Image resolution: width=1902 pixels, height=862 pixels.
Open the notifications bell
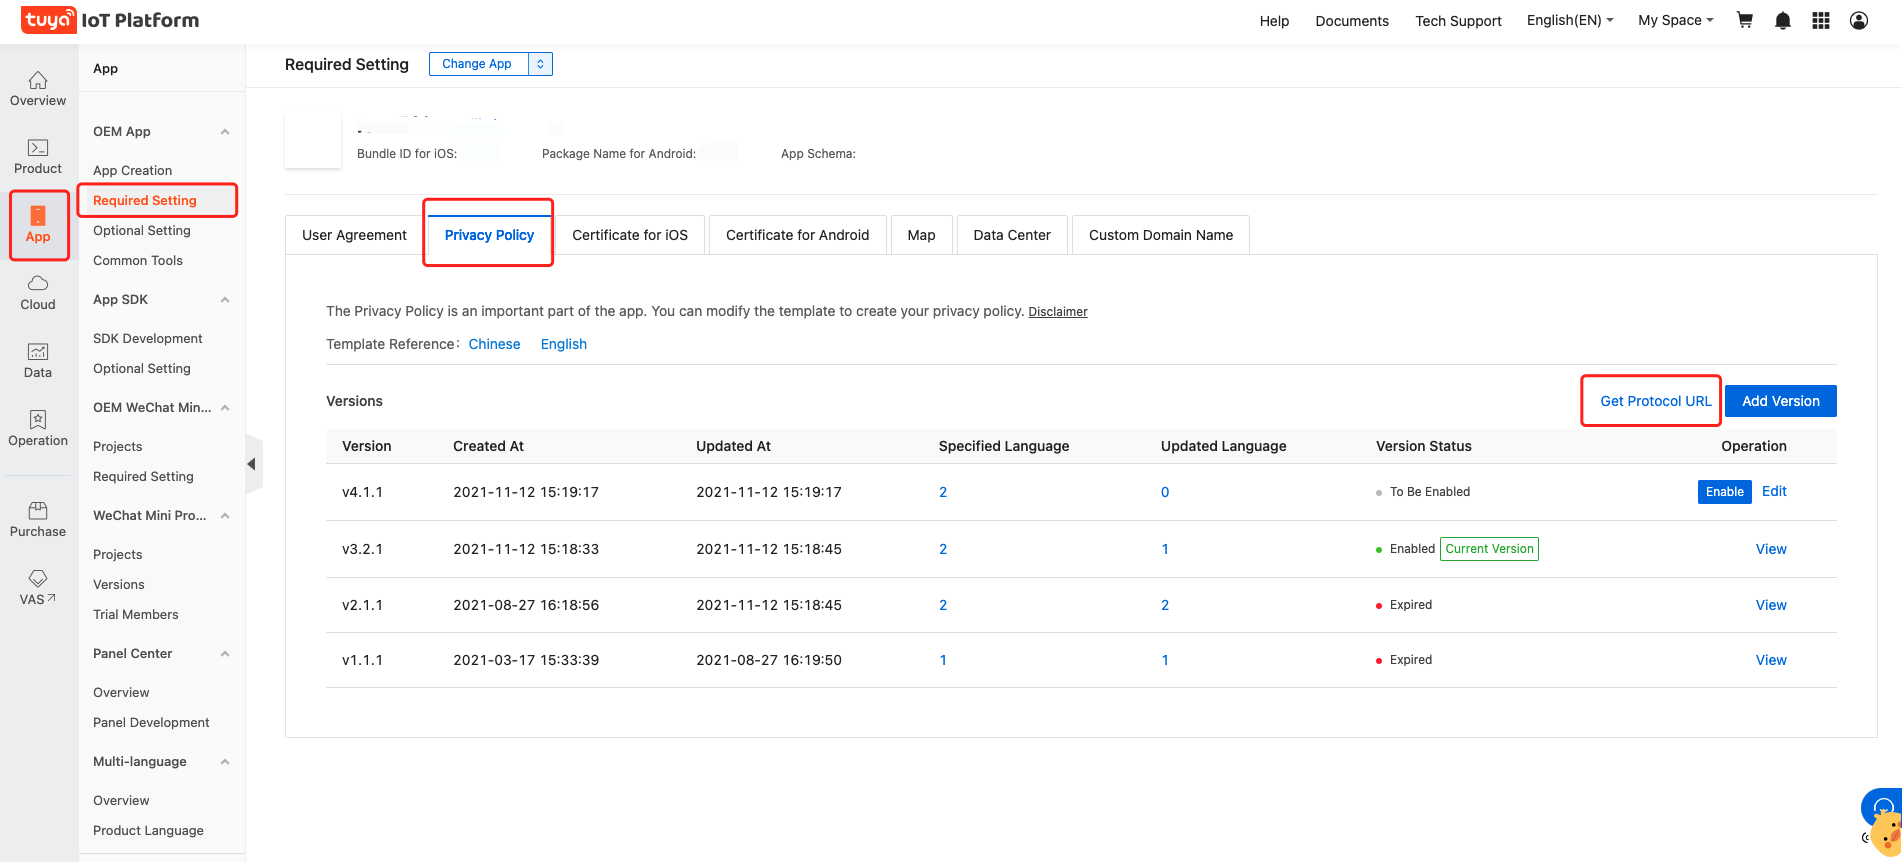pos(1782,21)
